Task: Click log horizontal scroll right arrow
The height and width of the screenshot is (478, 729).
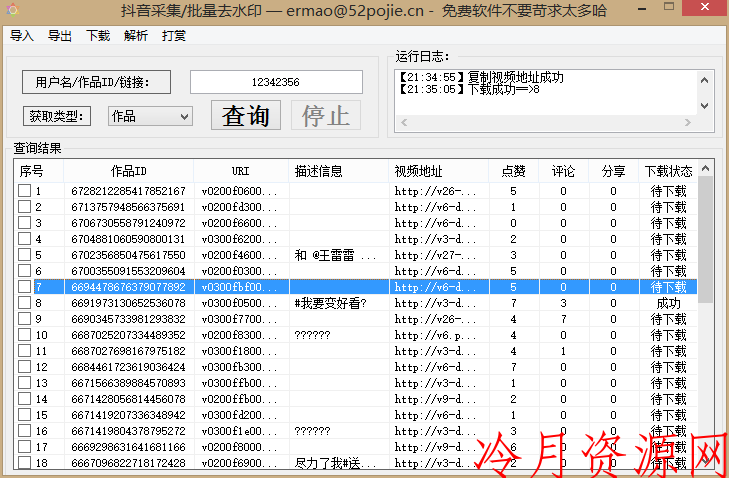Action: pos(688,122)
